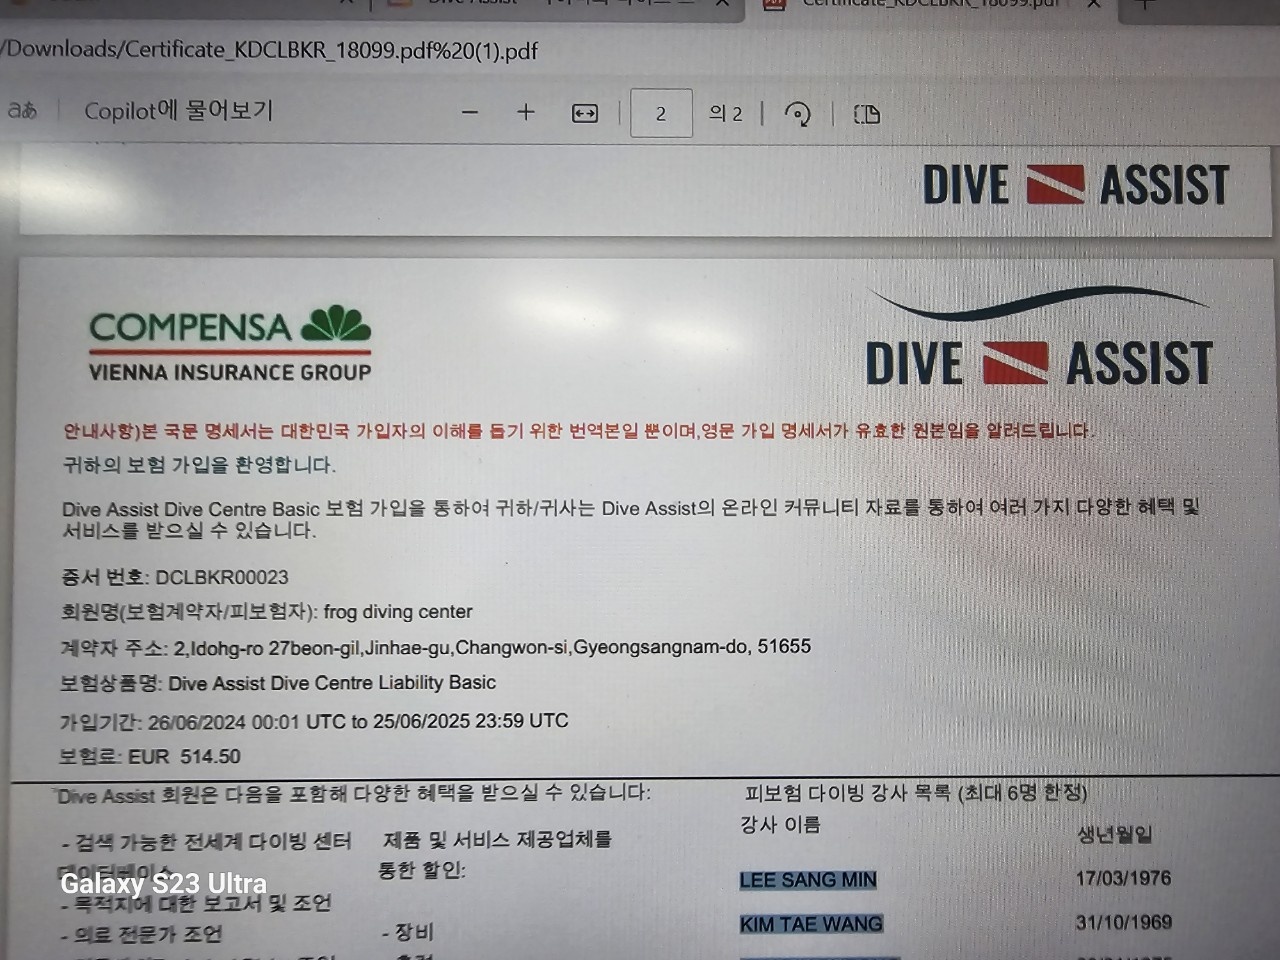Viewport: 1280px width, 960px height.
Task: Close the Certificate_KDCLBKR_18099.pdf tab
Action: click(1094, 4)
